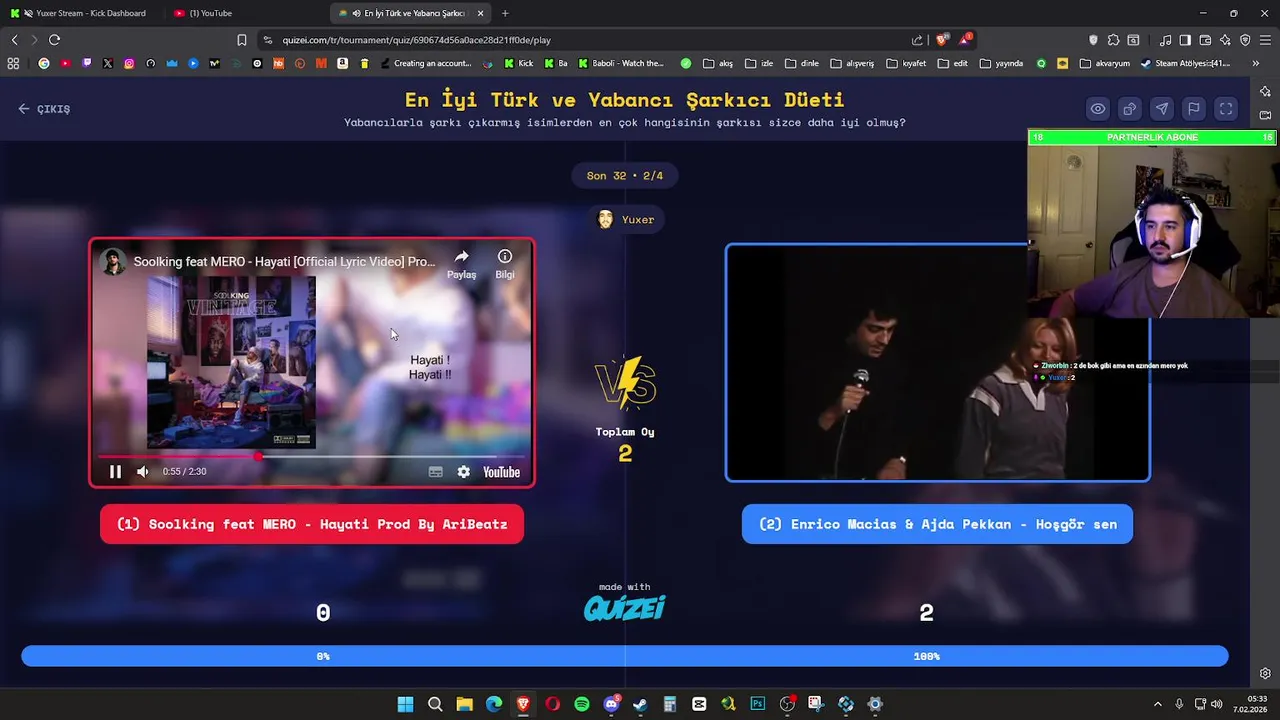This screenshot has width=1280, height=720.
Task: Click the Enrico Macias video thumbnail
Action: point(937,363)
